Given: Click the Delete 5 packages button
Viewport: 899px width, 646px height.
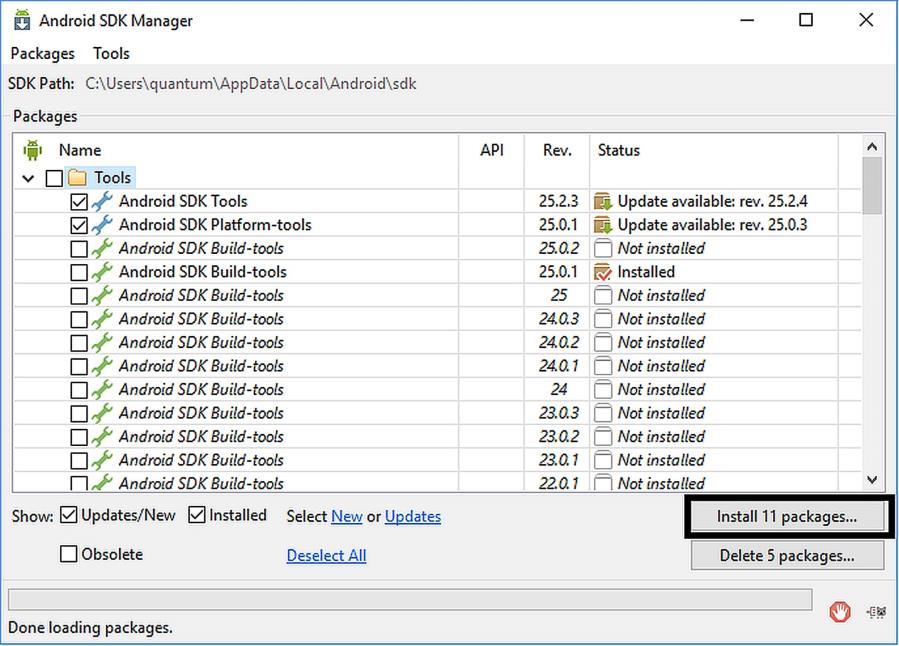Looking at the screenshot, I should click(x=787, y=555).
